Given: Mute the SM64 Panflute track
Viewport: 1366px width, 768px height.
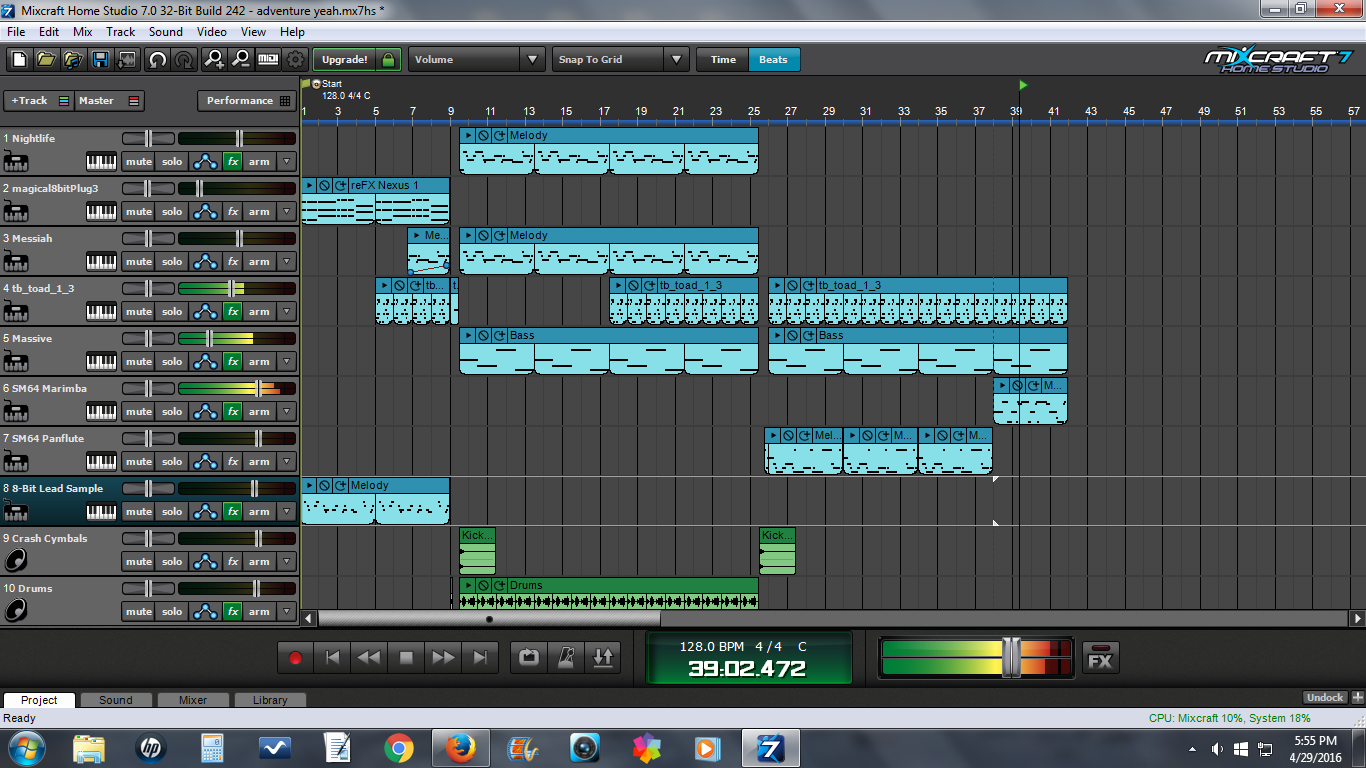Looking at the screenshot, I should click(138, 461).
